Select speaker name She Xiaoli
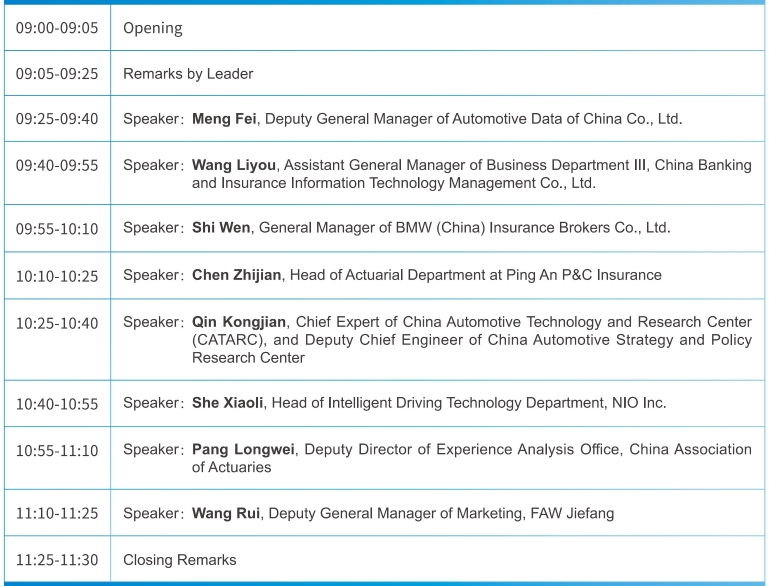This screenshot has width=769, height=586. [x=228, y=403]
